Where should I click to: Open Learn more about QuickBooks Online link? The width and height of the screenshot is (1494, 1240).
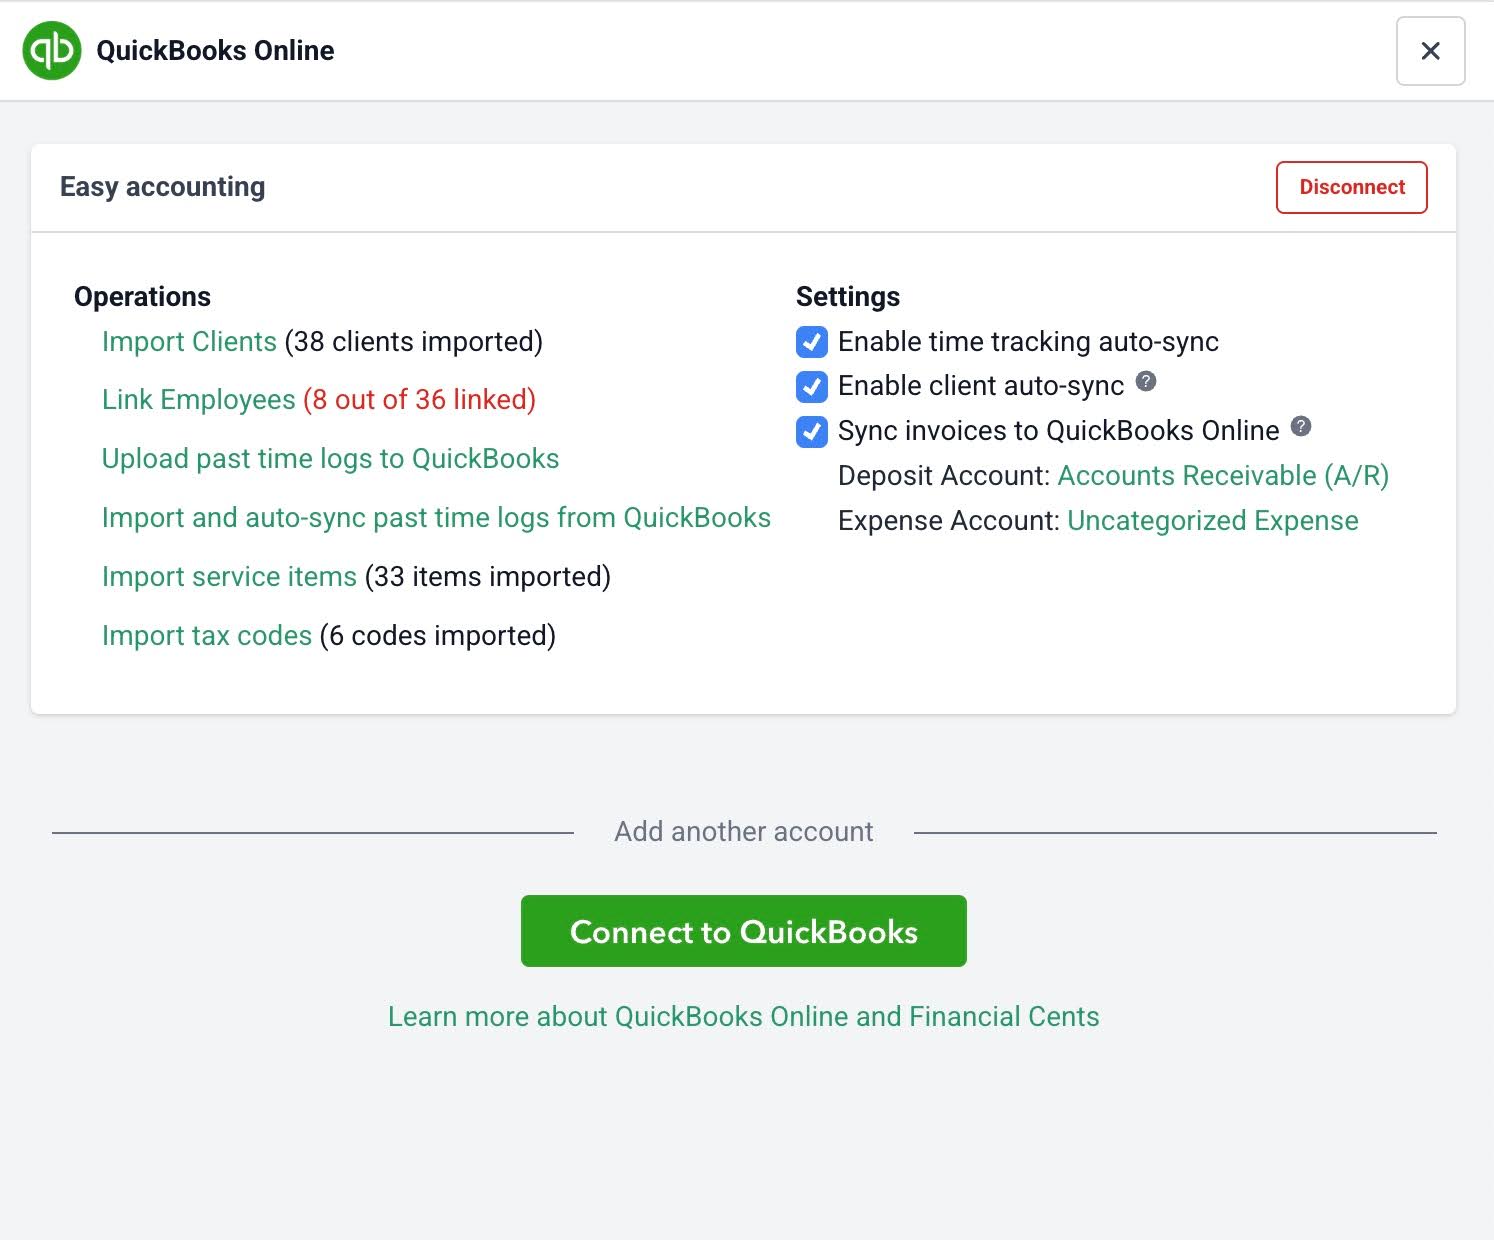(x=743, y=1017)
